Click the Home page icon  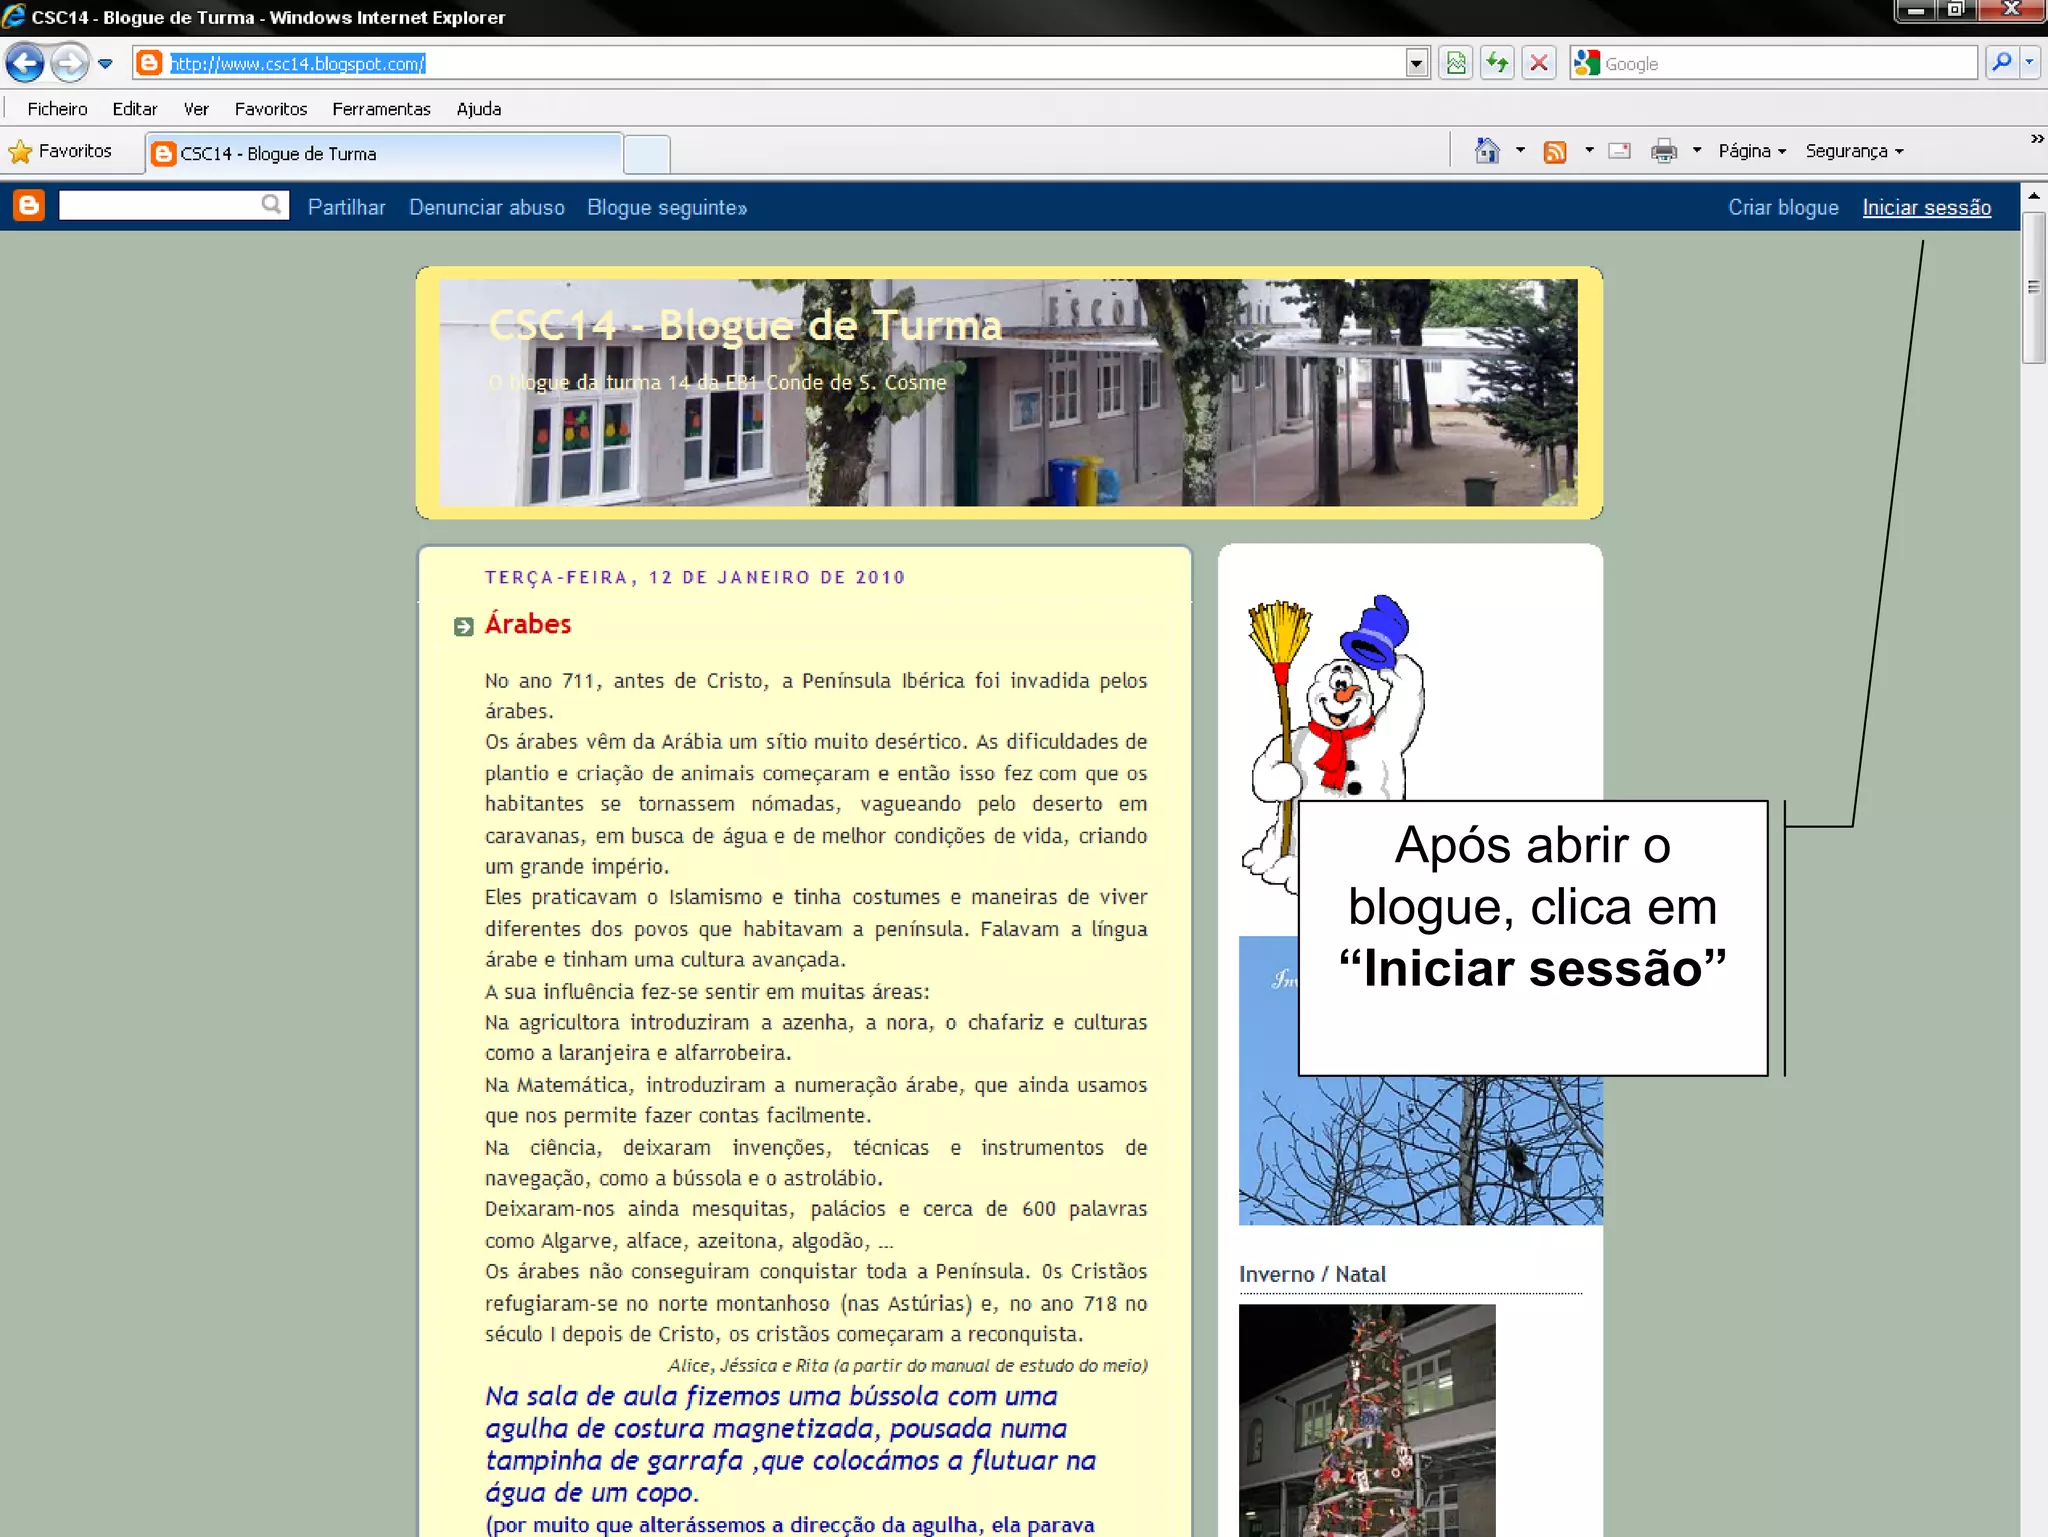coord(1487,151)
